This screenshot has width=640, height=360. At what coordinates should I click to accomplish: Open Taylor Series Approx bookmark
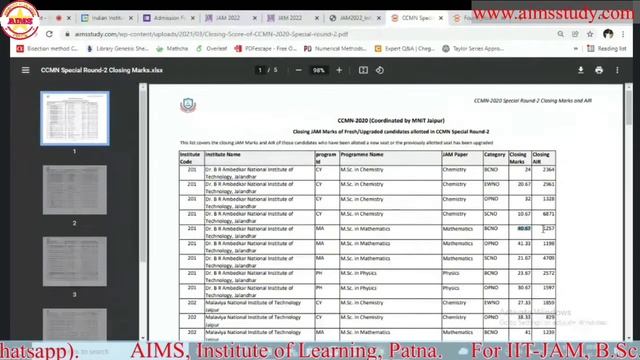pos(473,49)
